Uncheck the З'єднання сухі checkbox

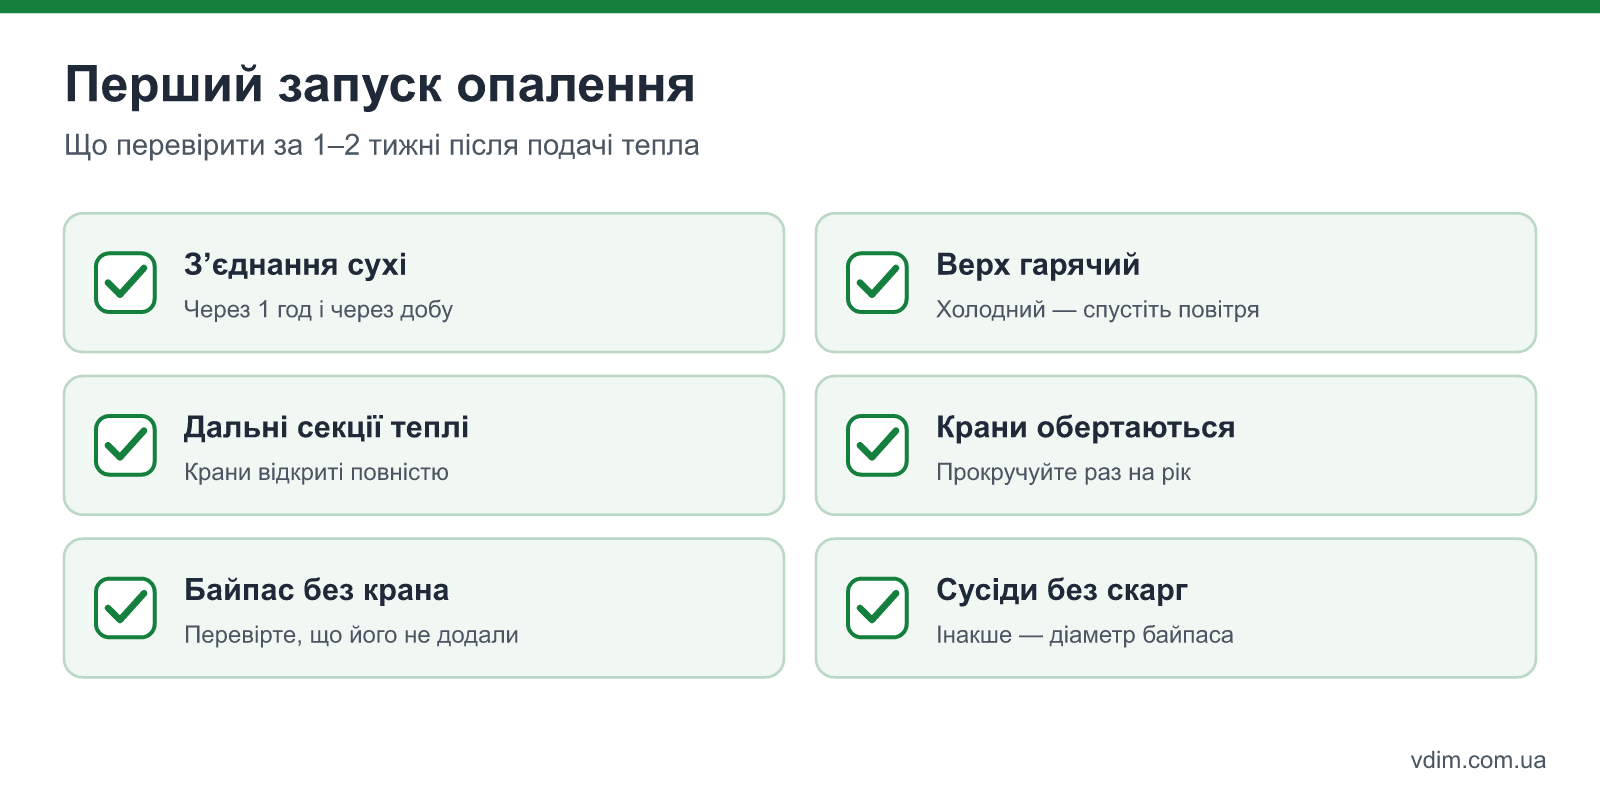coord(125,282)
